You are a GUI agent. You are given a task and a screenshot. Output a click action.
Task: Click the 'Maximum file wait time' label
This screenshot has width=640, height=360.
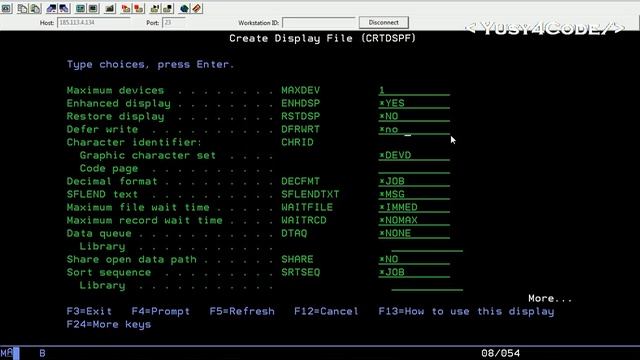[x=138, y=208]
